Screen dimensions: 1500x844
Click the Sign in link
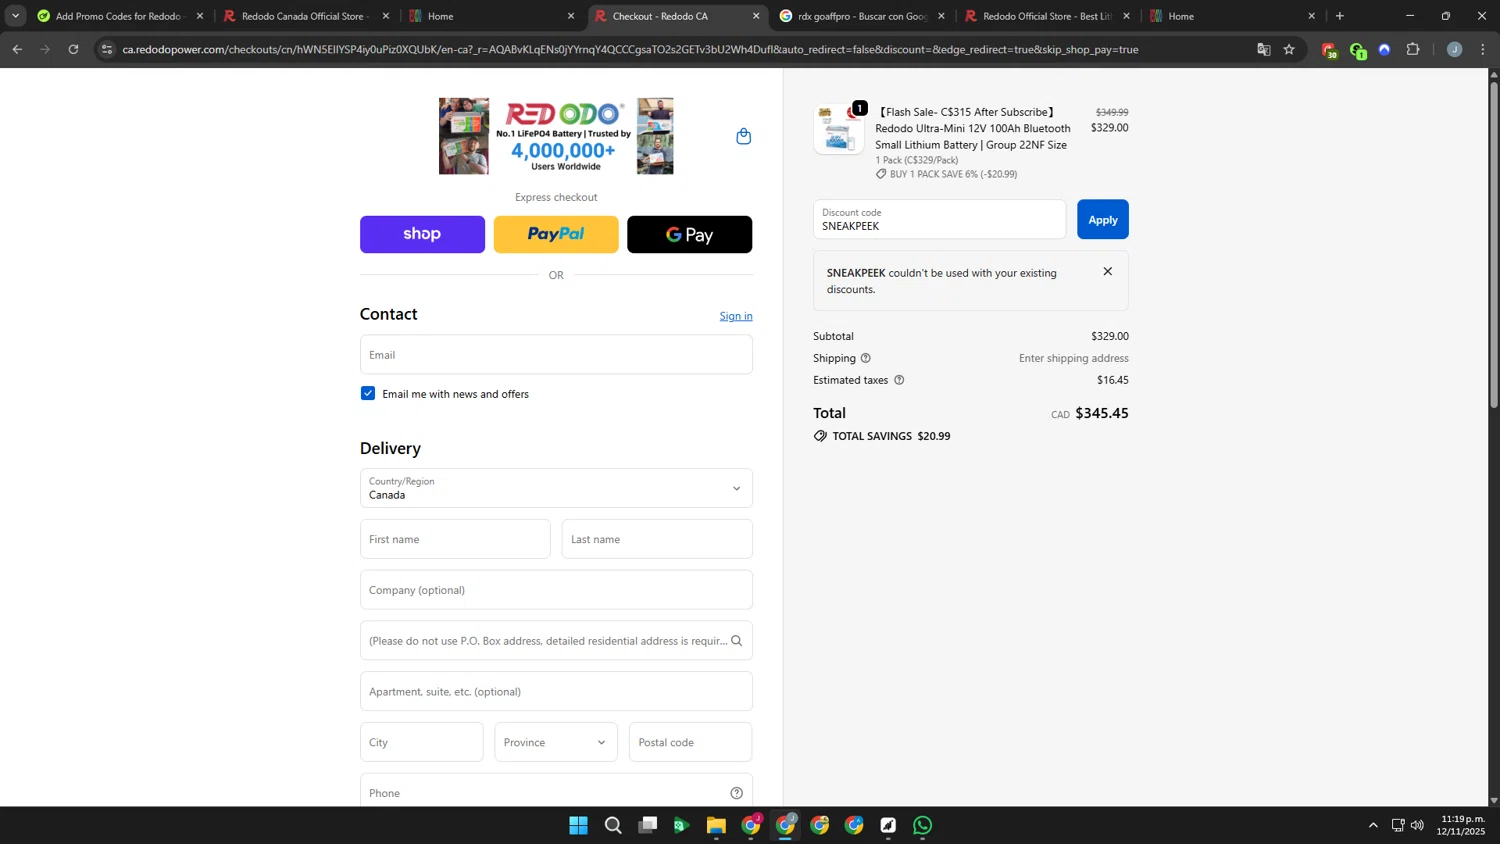click(x=736, y=316)
